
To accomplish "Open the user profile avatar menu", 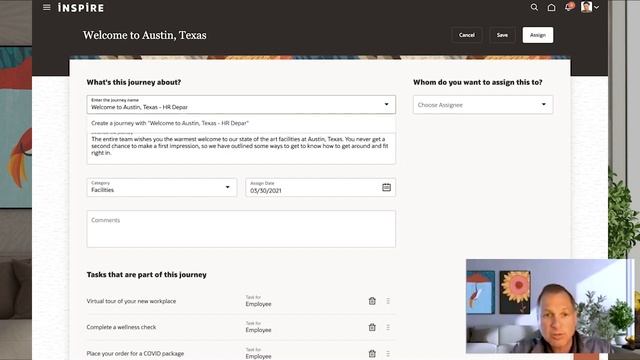I will [590, 7].
